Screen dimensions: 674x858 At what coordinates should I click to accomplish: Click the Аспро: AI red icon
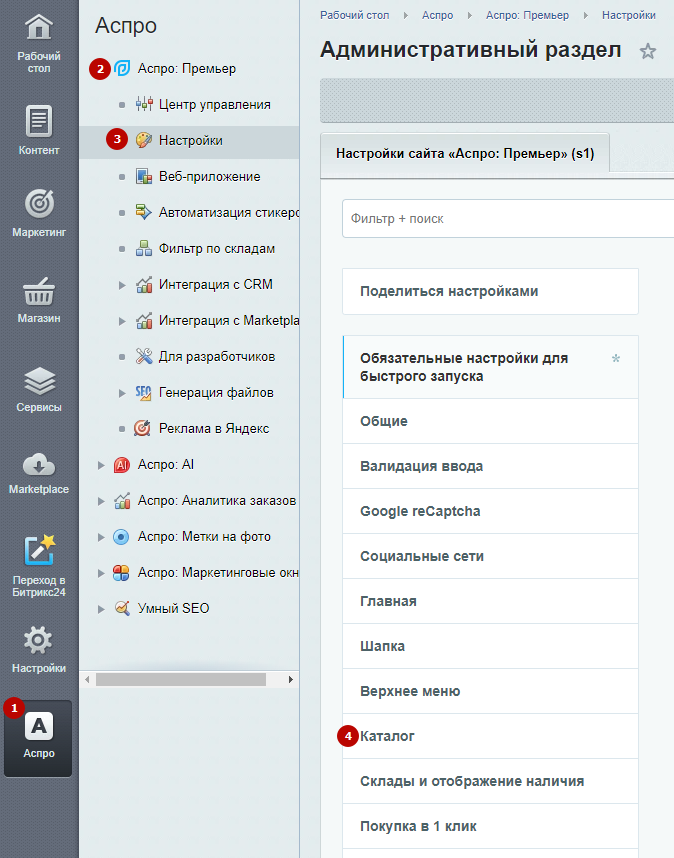point(121,465)
